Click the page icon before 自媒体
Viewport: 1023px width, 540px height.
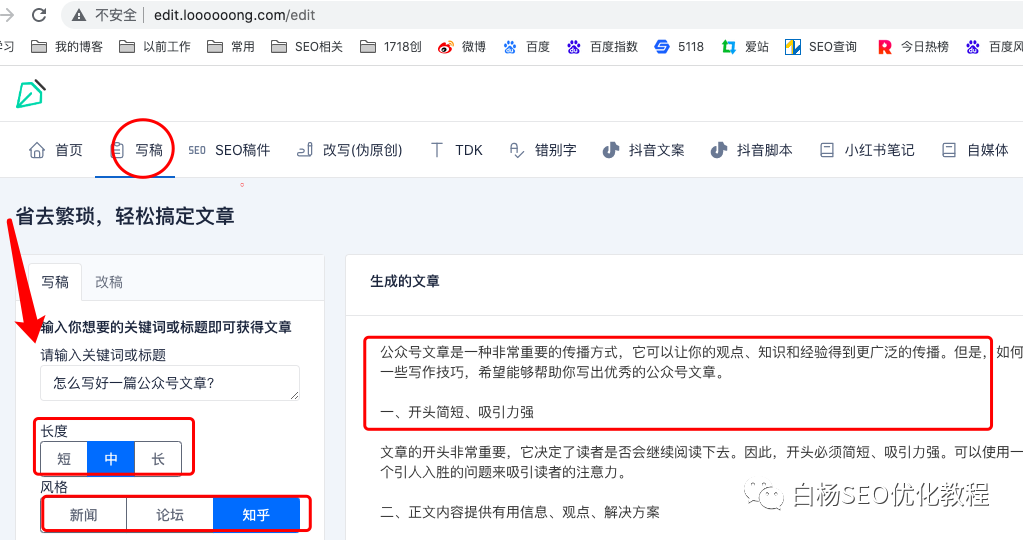pos(949,150)
